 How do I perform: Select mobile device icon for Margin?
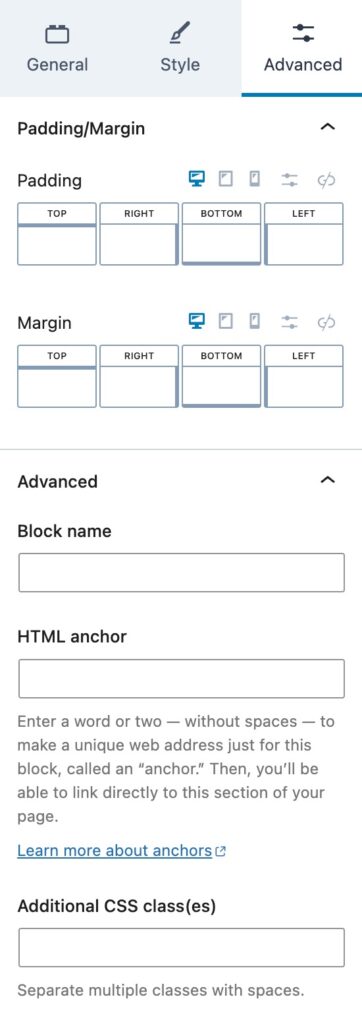pyautogui.click(x=255, y=321)
